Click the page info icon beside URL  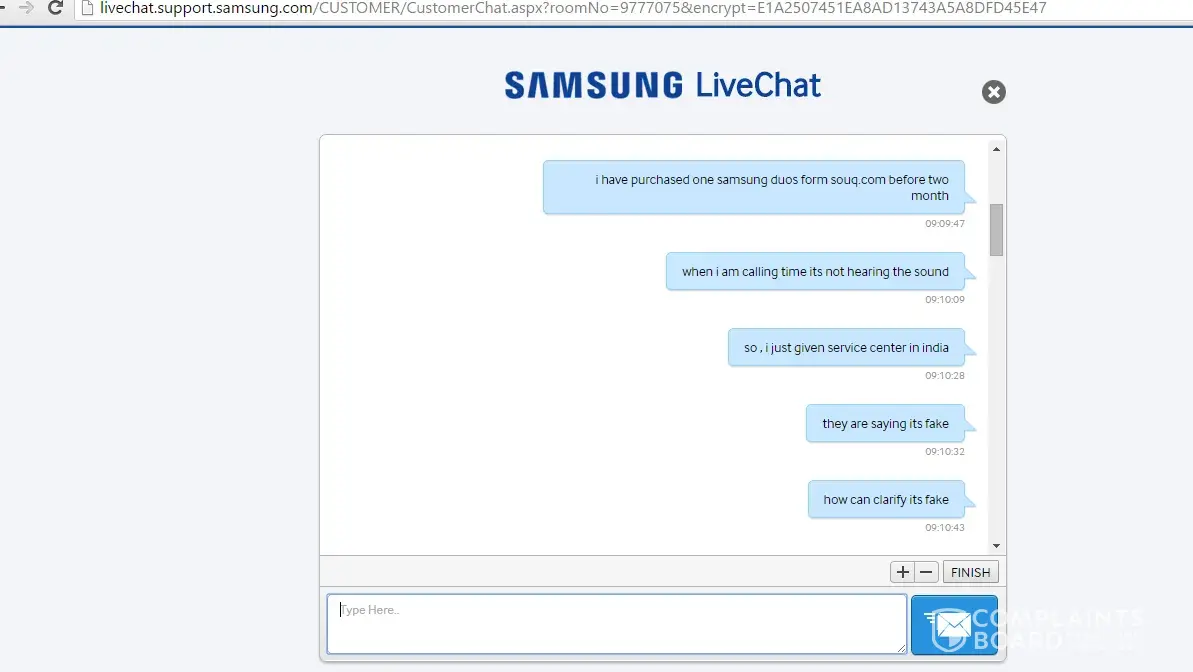pyautogui.click(x=87, y=8)
